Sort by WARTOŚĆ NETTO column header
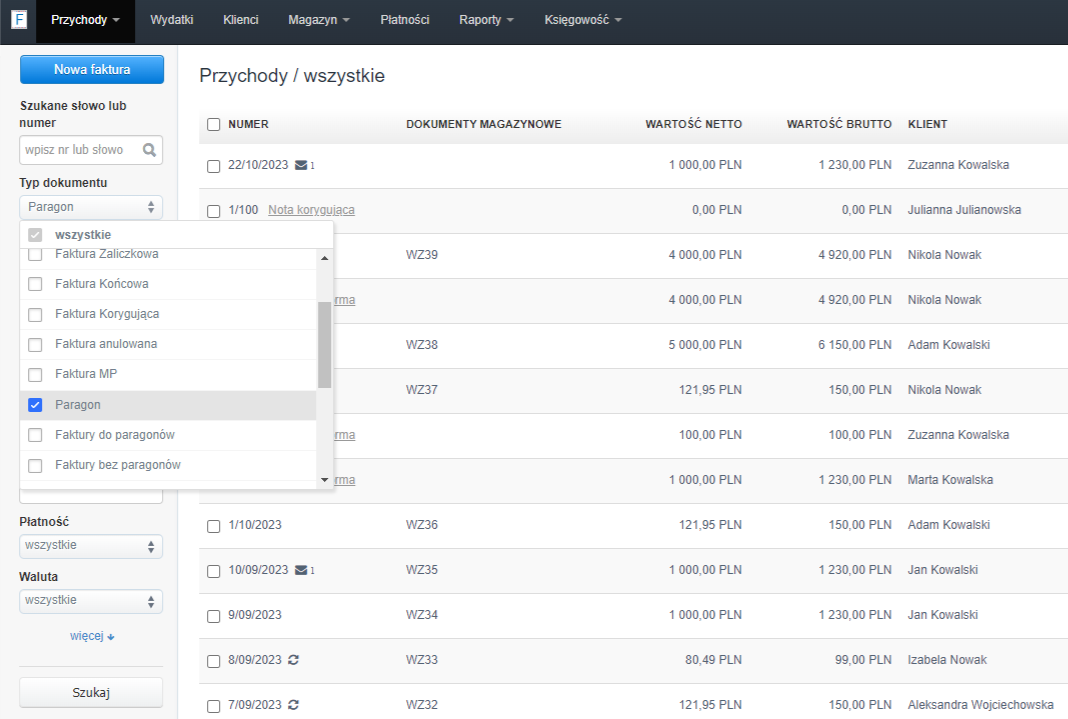1068x719 pixels. [693, 124]
